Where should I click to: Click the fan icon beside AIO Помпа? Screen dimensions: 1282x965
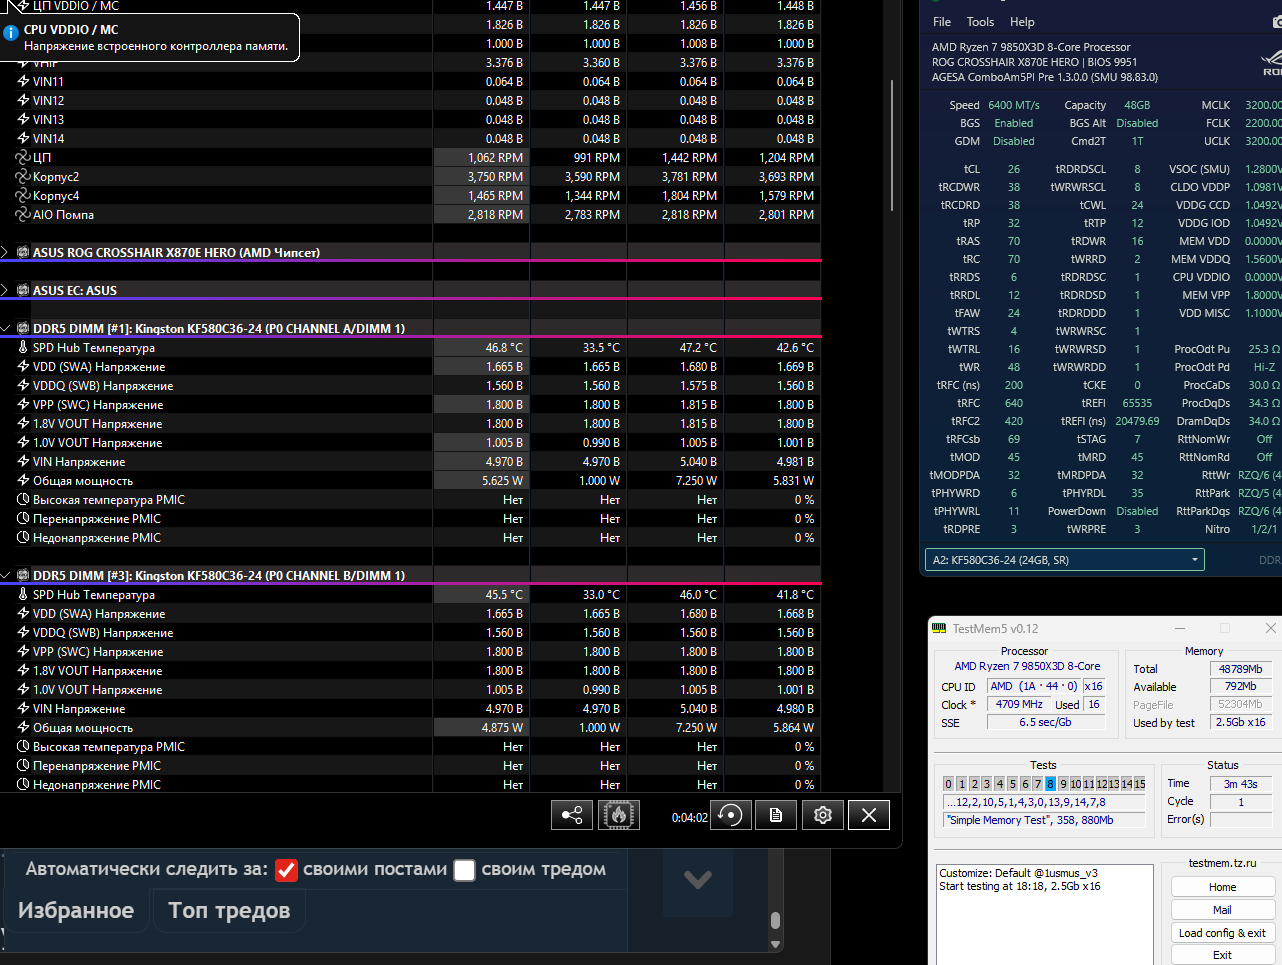click(23, 214)
